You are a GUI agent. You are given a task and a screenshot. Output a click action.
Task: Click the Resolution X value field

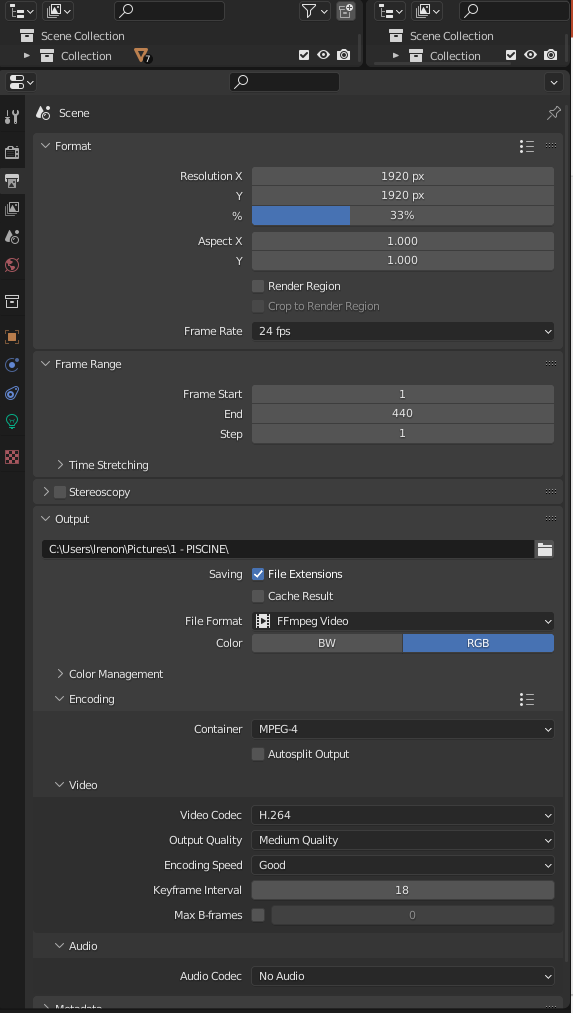click(402, 176)
